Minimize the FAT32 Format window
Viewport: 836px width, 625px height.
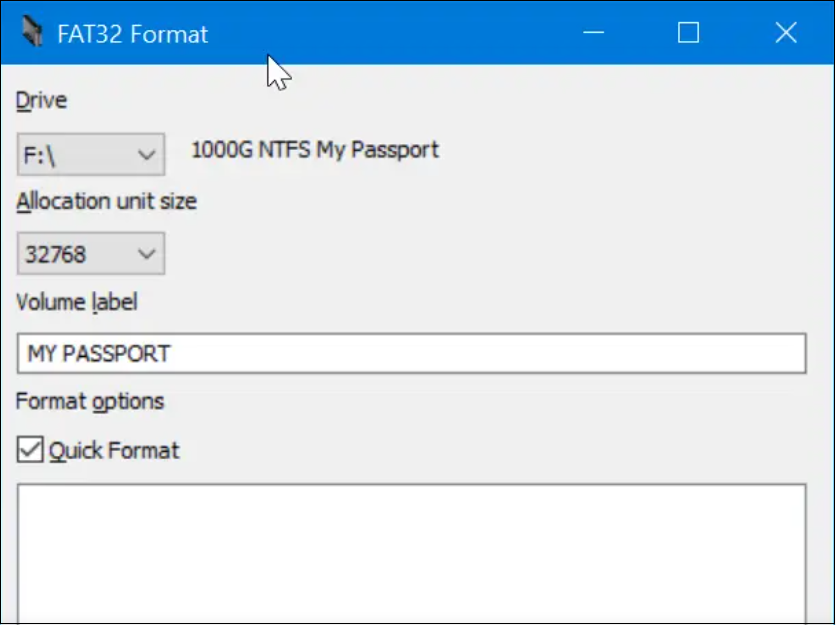click(594, 33)
